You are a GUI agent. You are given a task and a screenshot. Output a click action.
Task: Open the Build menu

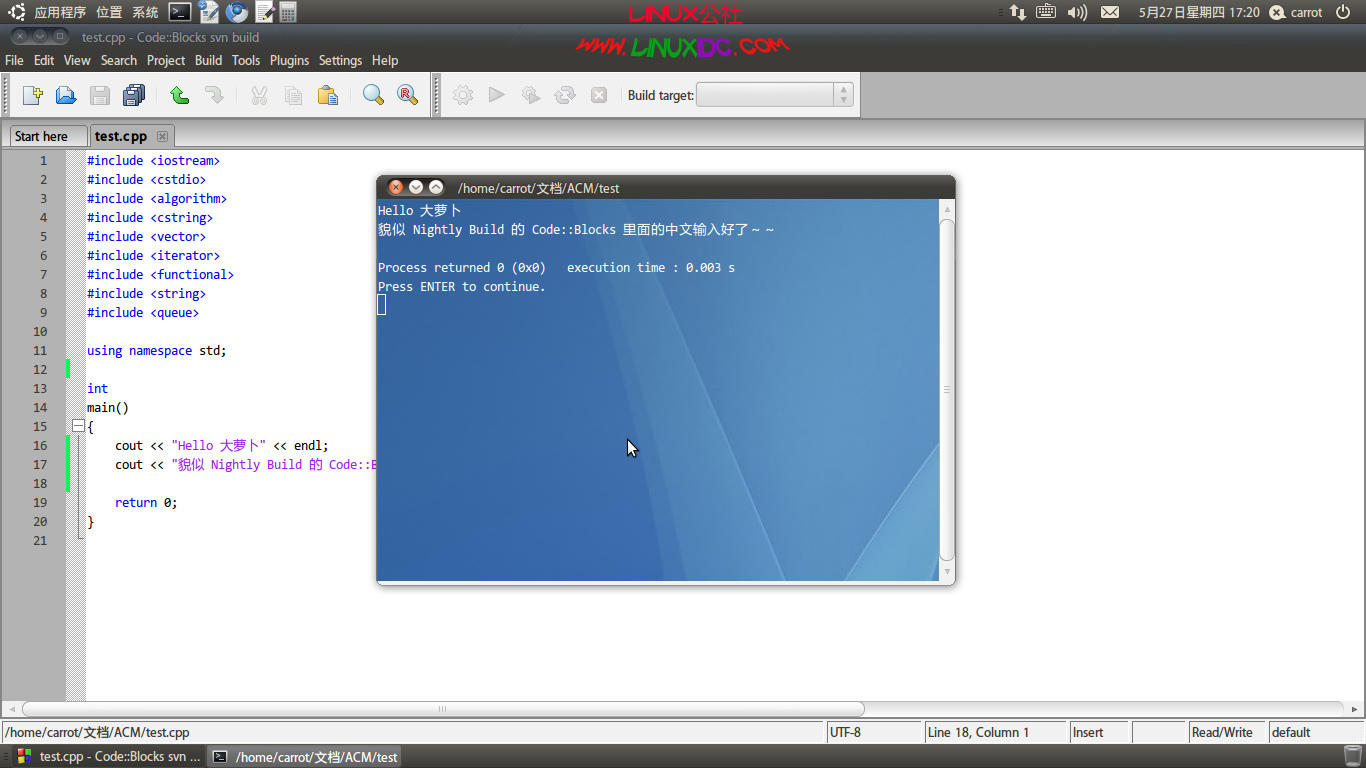(x=208, y=60)
